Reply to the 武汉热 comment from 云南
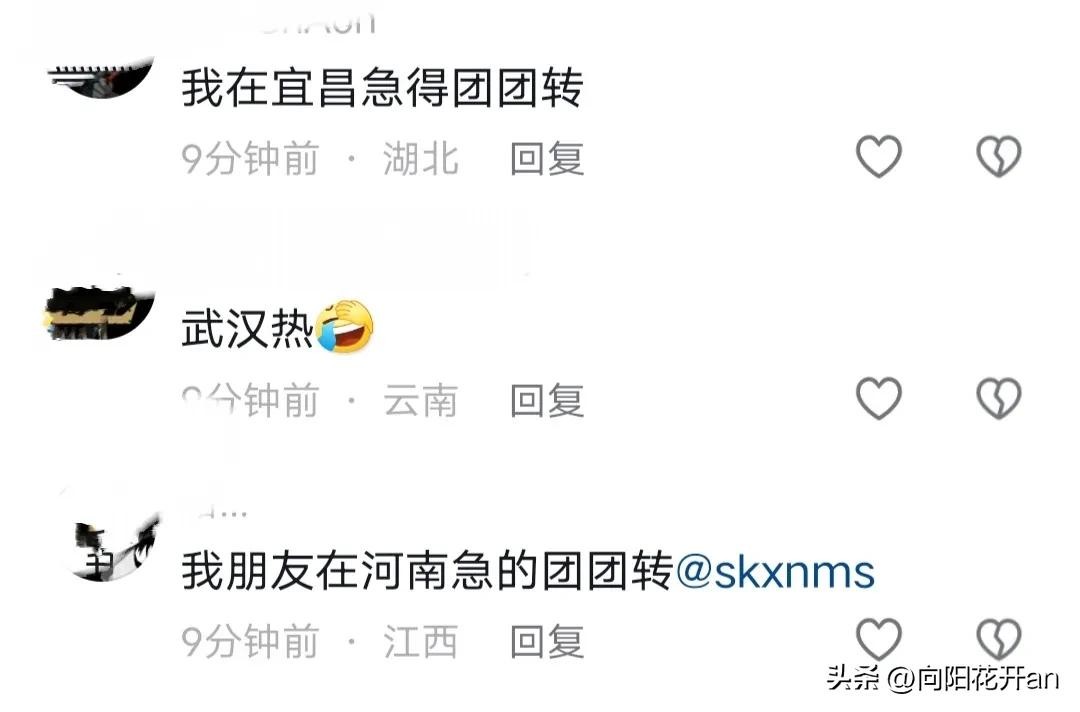This screenshot has width=1080, height=712. (x=547, y=400)
